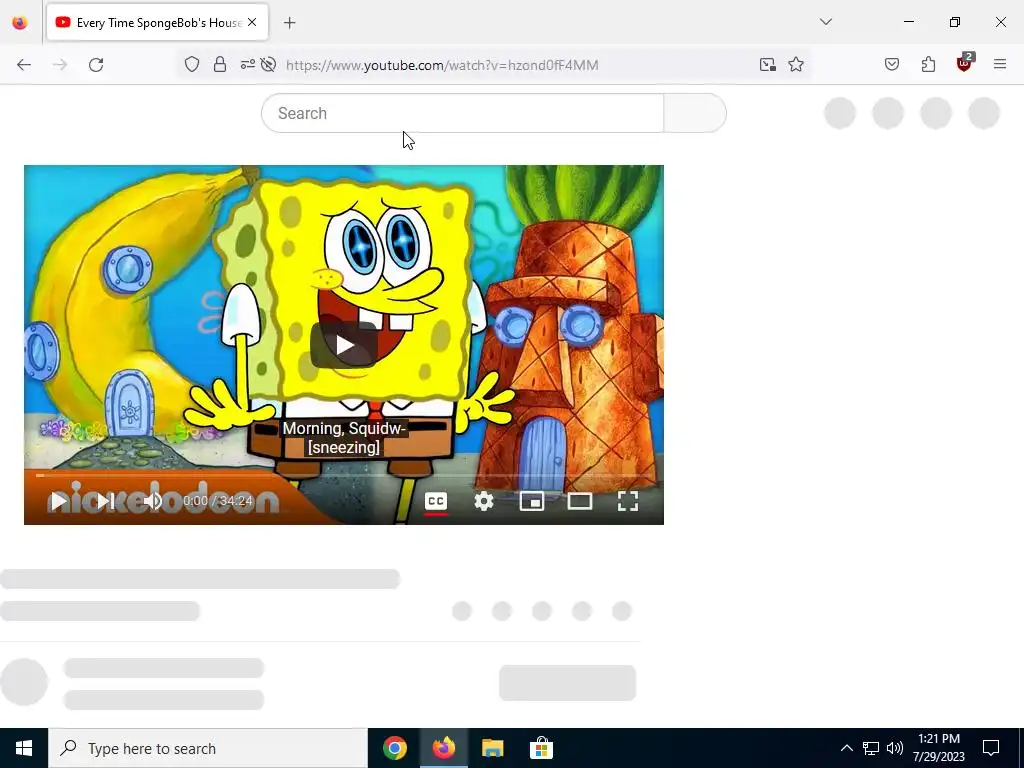Click autoplay blocked icon in address bar

[x=268, y=65]
